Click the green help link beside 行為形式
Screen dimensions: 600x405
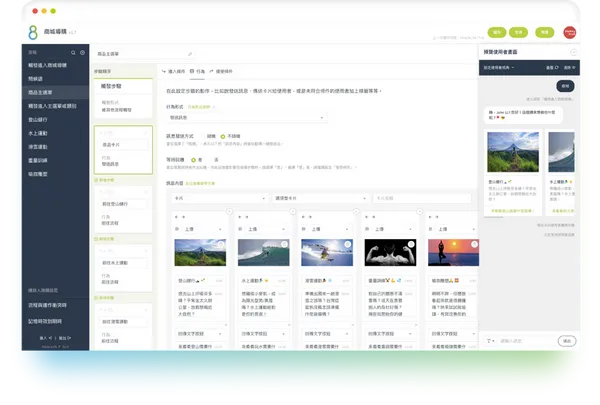point(200,107)
